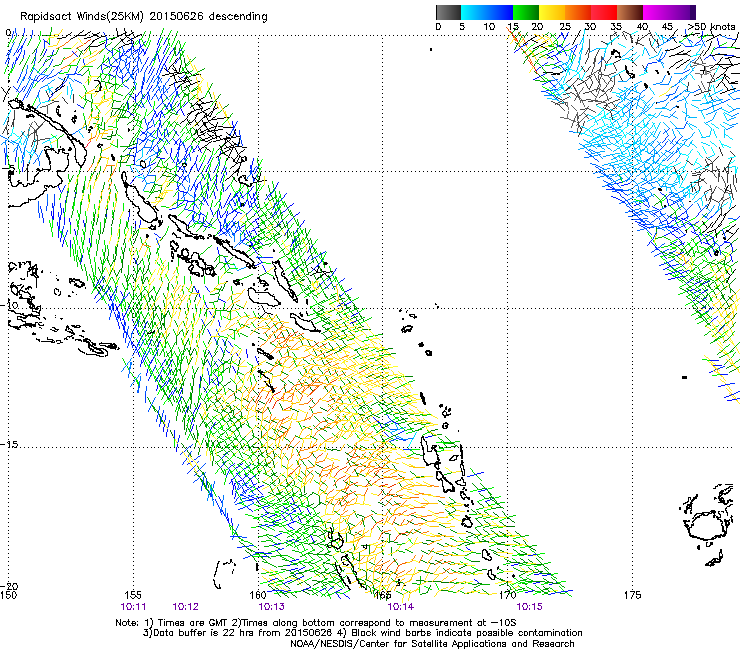This screenshot has width=740, height=650.
Task: Click the green 15–20 knots legend swatch
Action: pyautogui.click(x=526, y=12)
